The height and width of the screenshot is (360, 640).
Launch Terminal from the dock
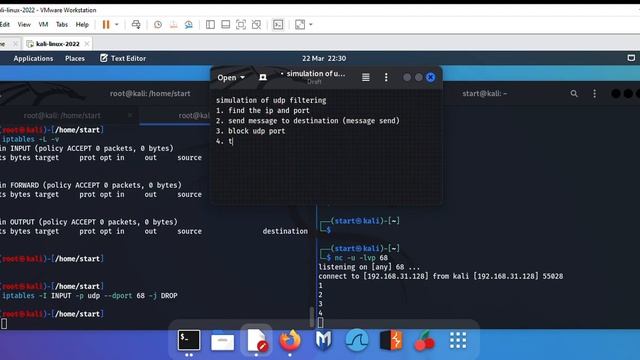tap(189, 340)
